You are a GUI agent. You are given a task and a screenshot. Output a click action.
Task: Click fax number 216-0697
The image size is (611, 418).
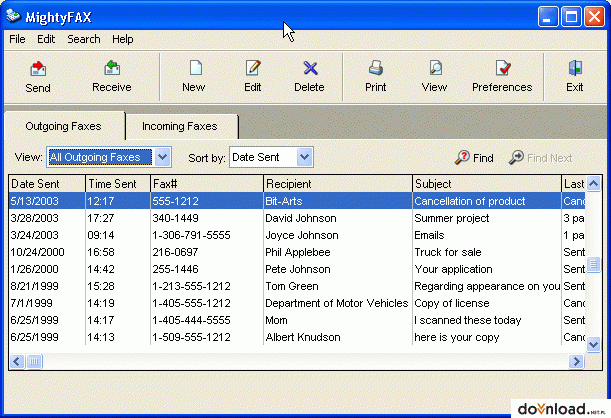click(x=175, y=252)
